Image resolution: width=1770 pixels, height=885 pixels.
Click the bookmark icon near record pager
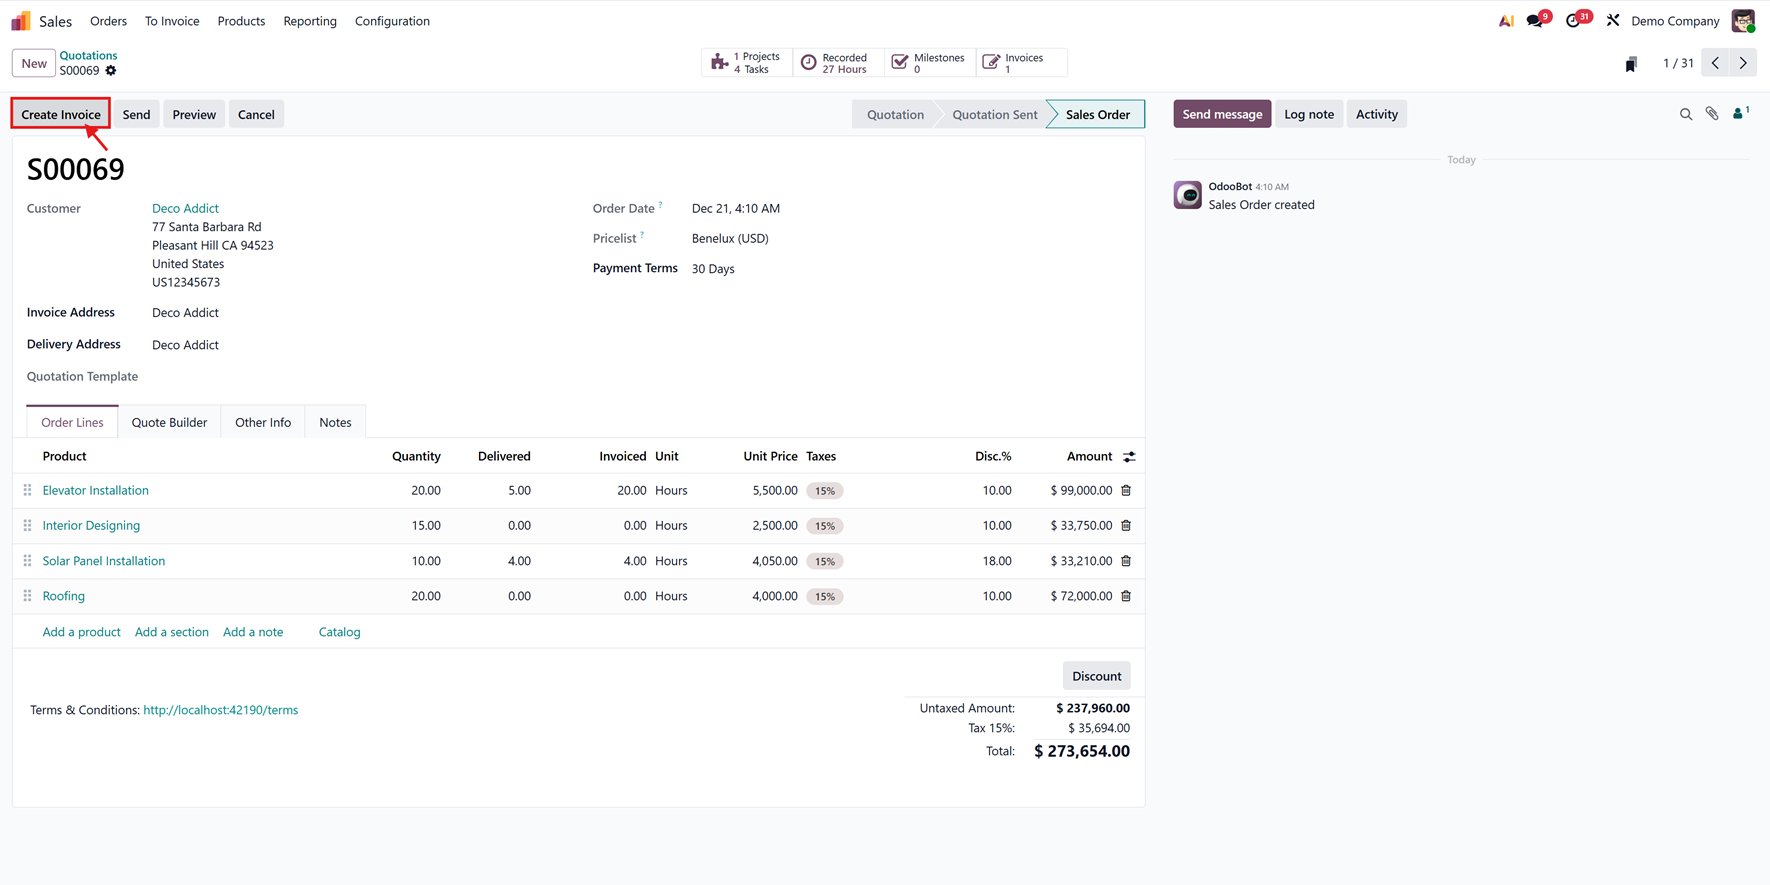pos(1631,64)
